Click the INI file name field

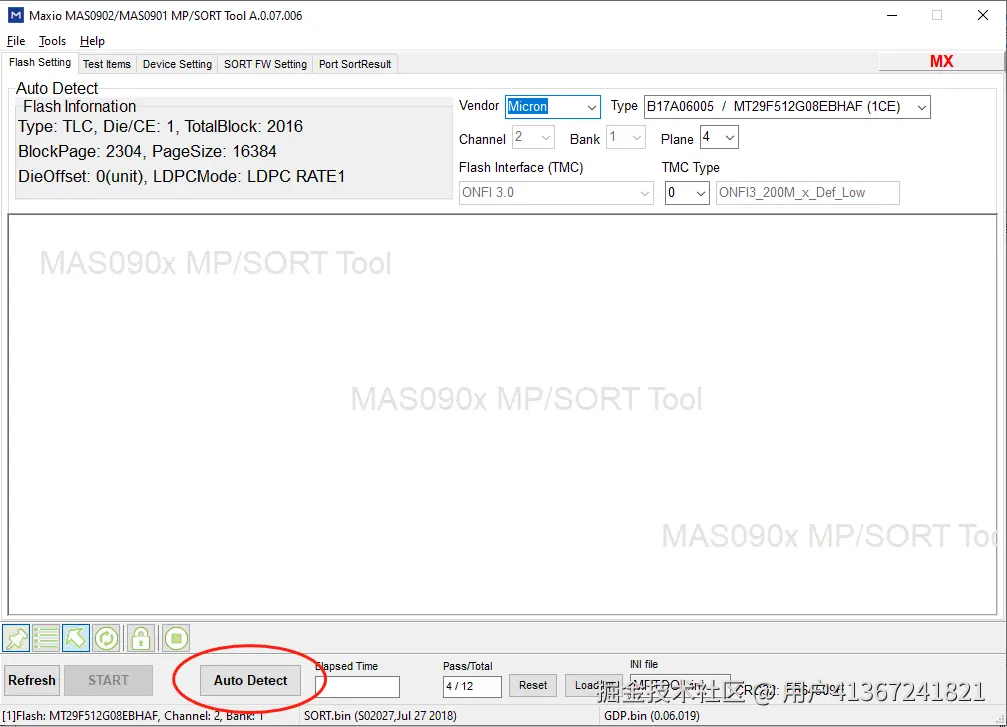click(680, 685)
